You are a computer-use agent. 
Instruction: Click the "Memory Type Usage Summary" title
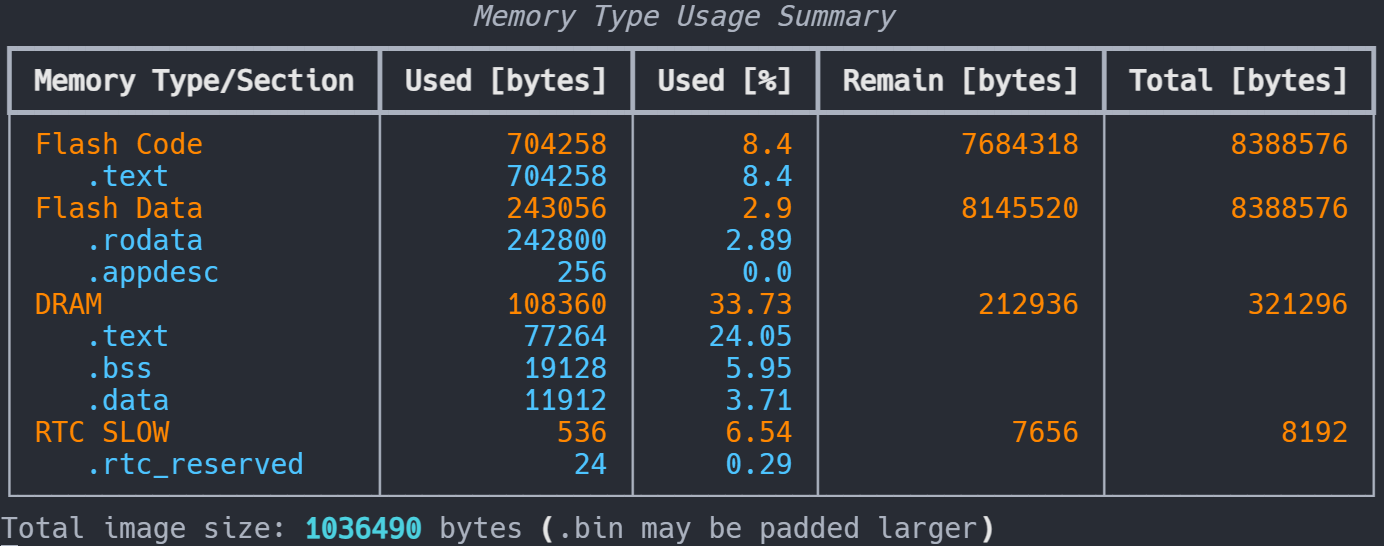[x=684, y=16]
